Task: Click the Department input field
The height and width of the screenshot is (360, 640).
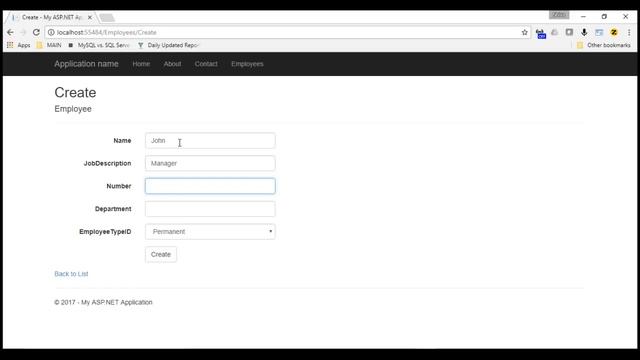Action: click(210, 209)
